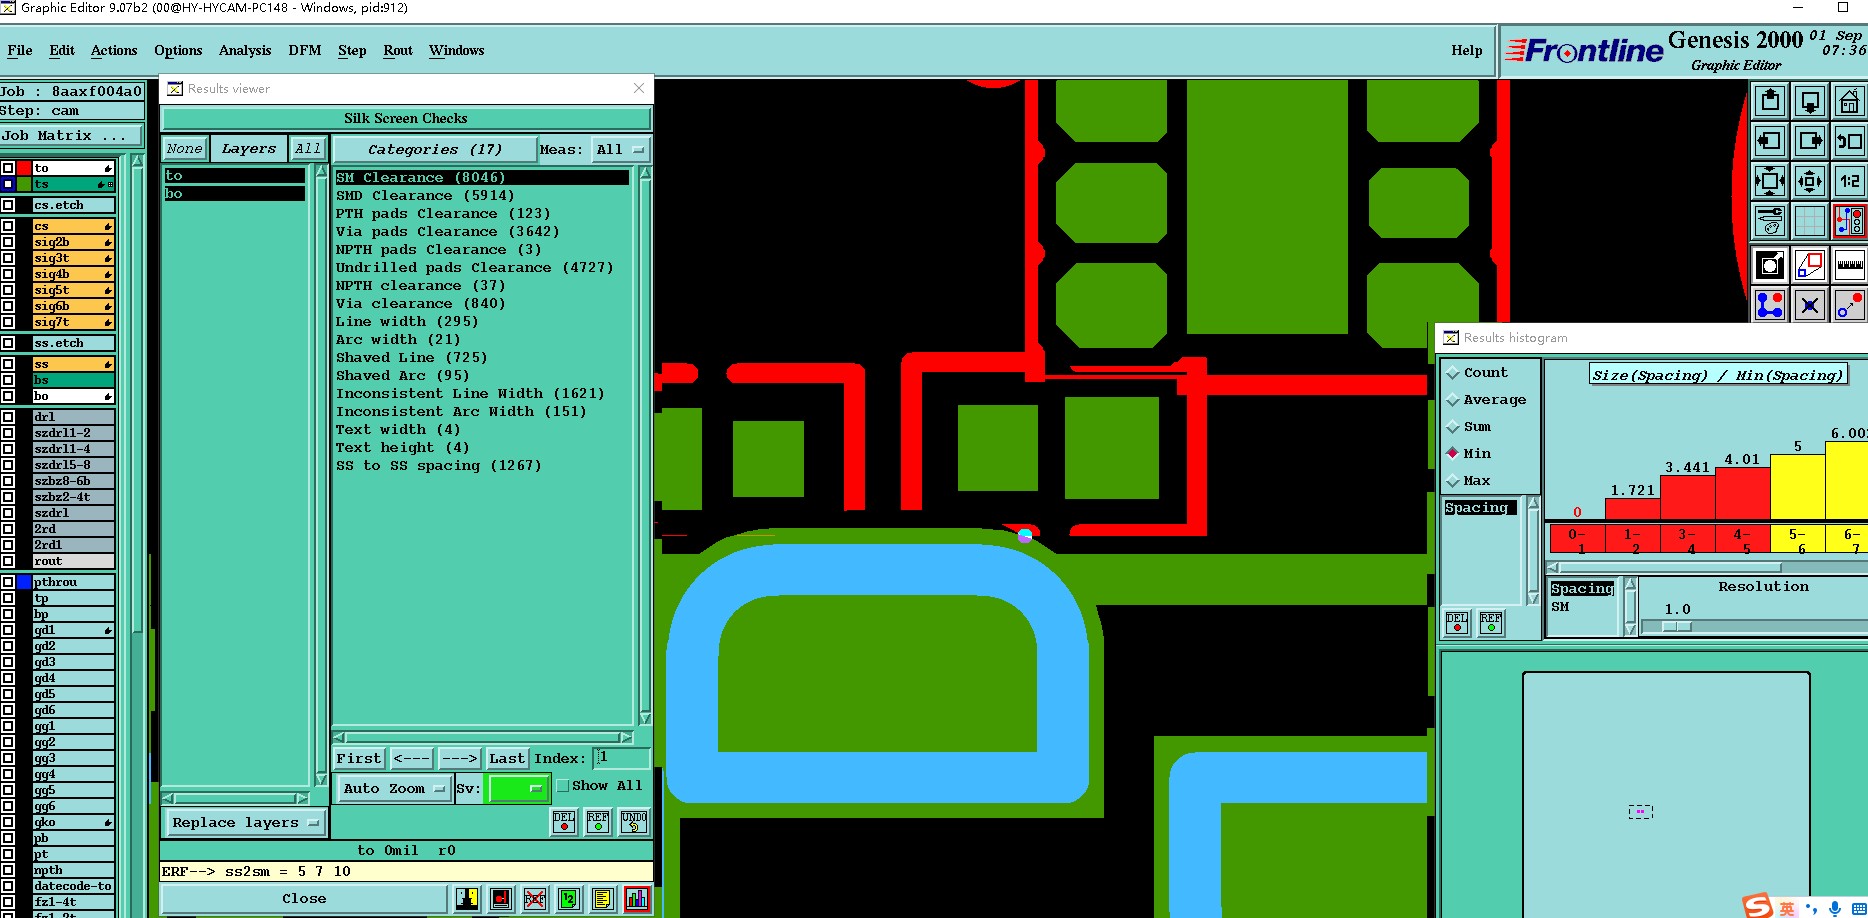Click the pan up icon
This screenshot has width=1868, height=918.
pyautogui.click(x=1770, y=101)
